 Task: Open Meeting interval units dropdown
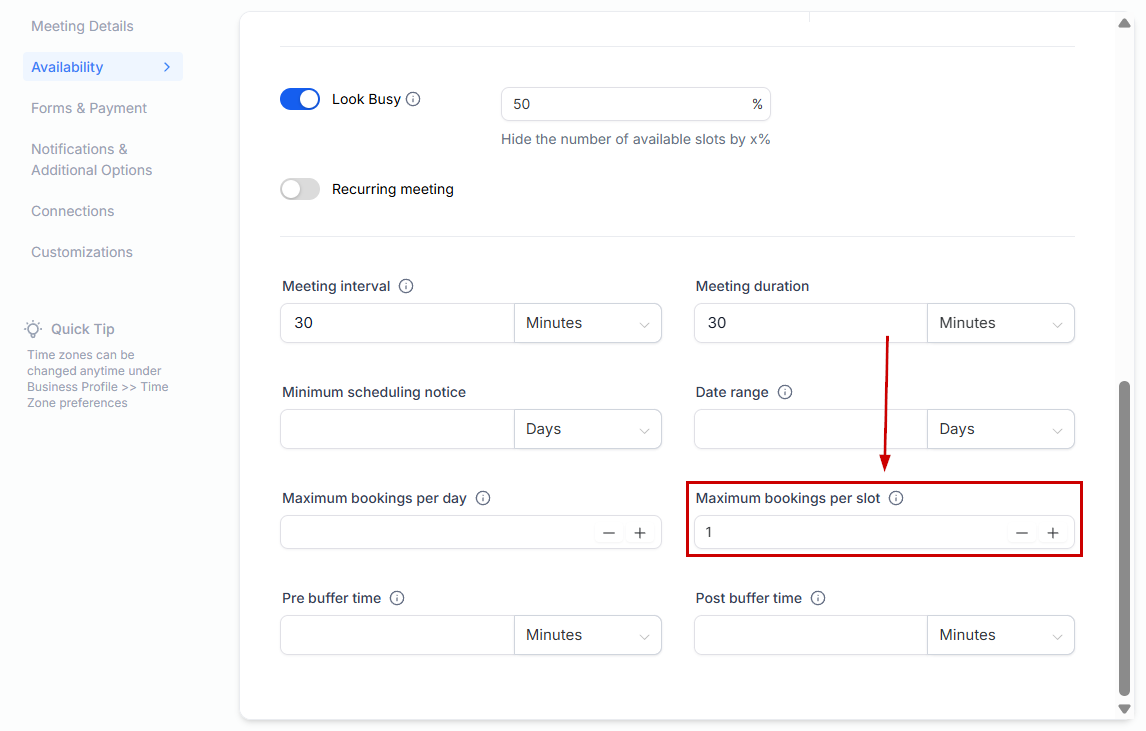pos(587,323)
